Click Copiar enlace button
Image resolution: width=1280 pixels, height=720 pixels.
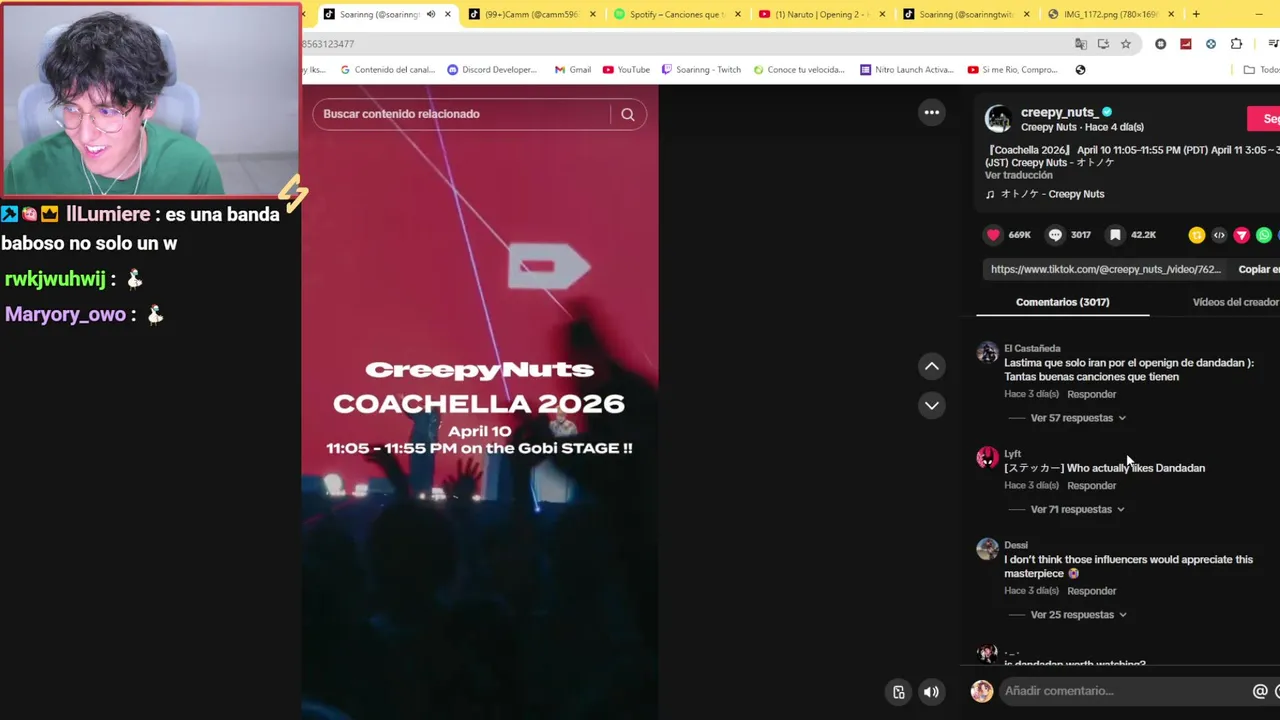pyautogui.click(x=1259, y=269)
